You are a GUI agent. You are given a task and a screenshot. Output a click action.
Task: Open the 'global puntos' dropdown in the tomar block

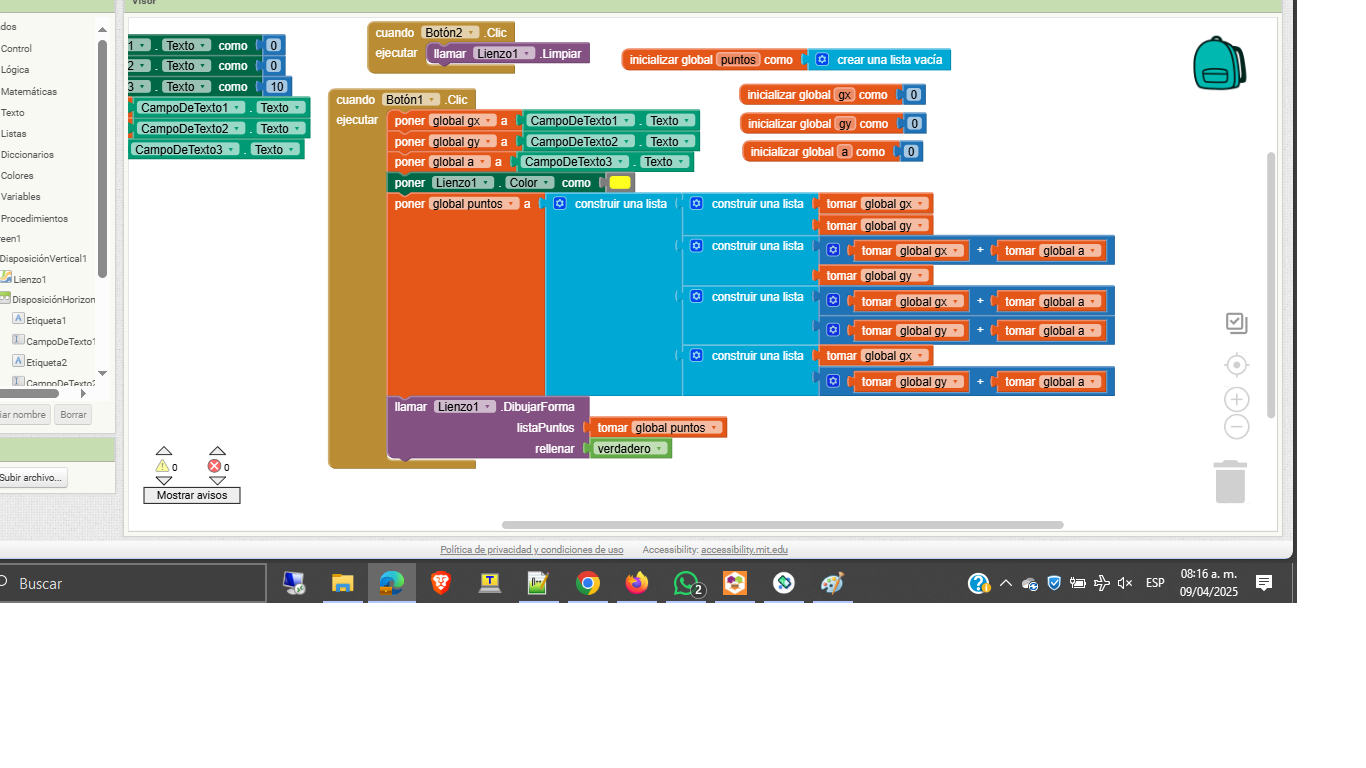(714, 428)
